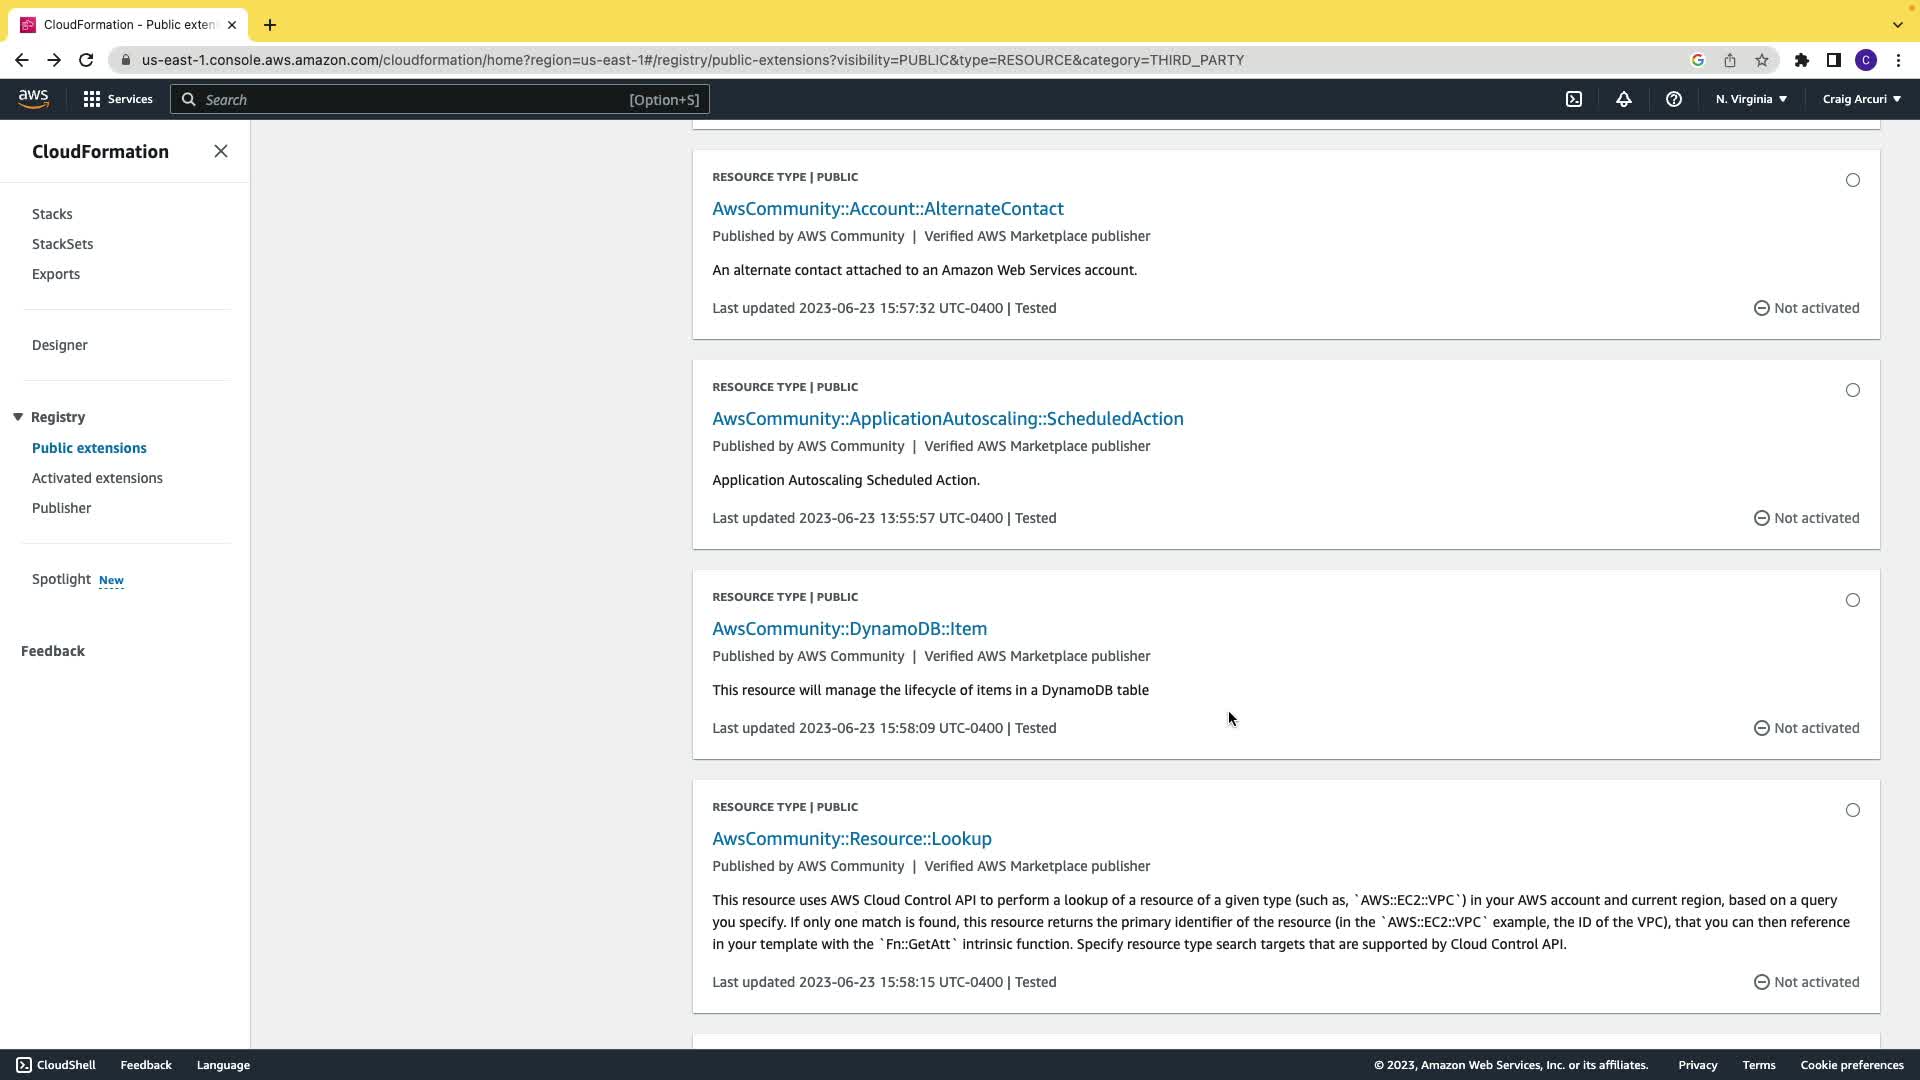Open the Services grid menu icon
1920x1080 pixels.
click(x=92, y=99)
